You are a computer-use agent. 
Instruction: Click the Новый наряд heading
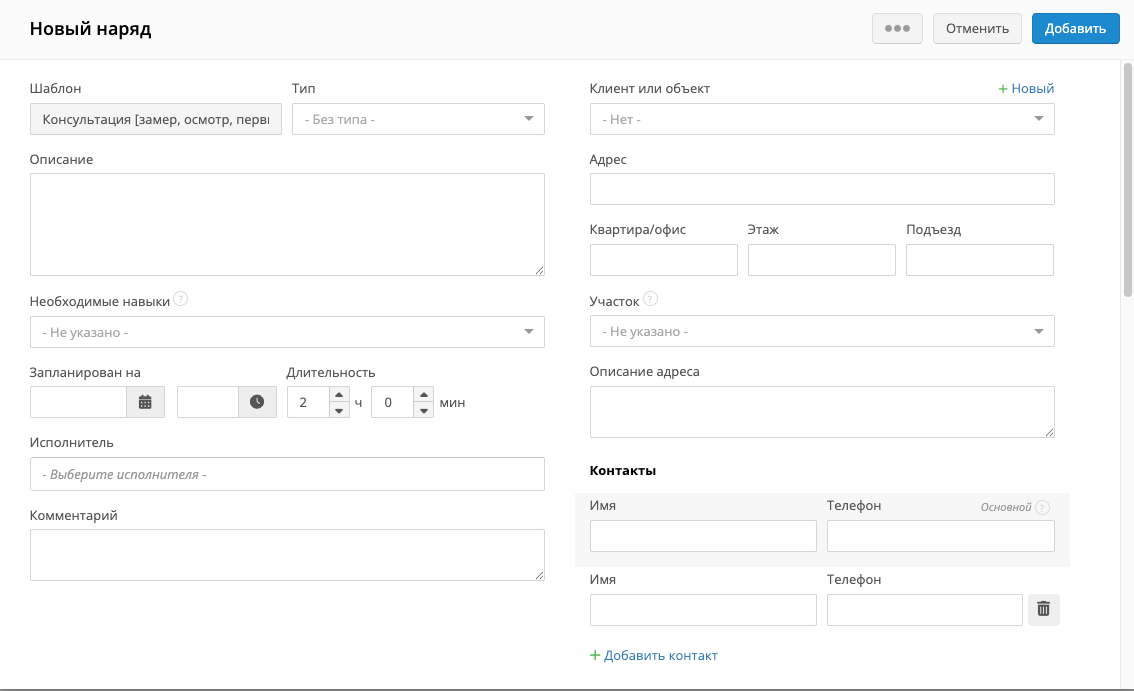point(90,29)
